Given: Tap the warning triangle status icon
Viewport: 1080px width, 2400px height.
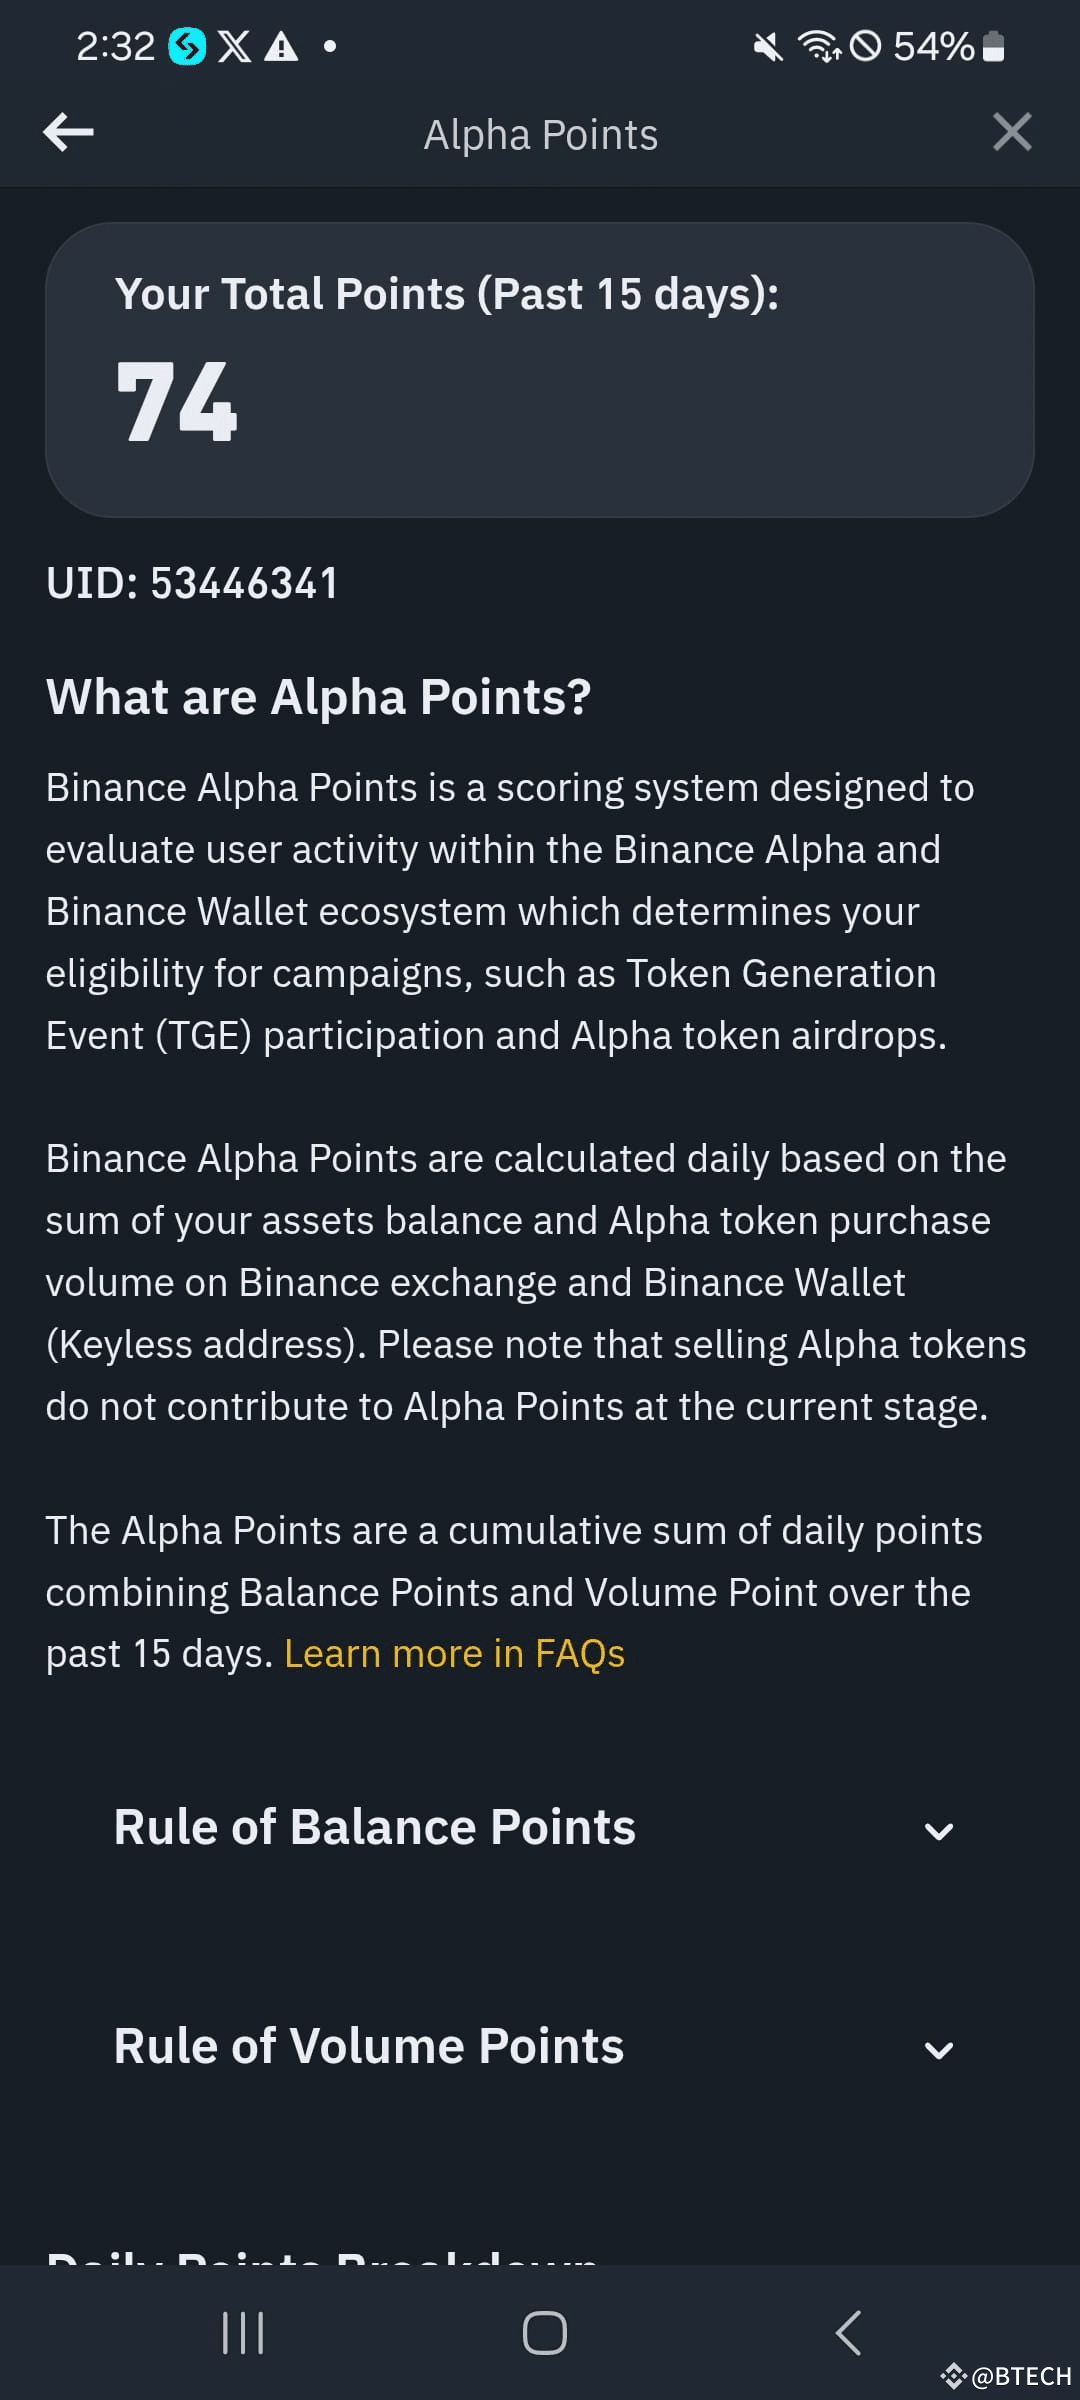Looking at the screenshot, I should [x=281, y=46].
